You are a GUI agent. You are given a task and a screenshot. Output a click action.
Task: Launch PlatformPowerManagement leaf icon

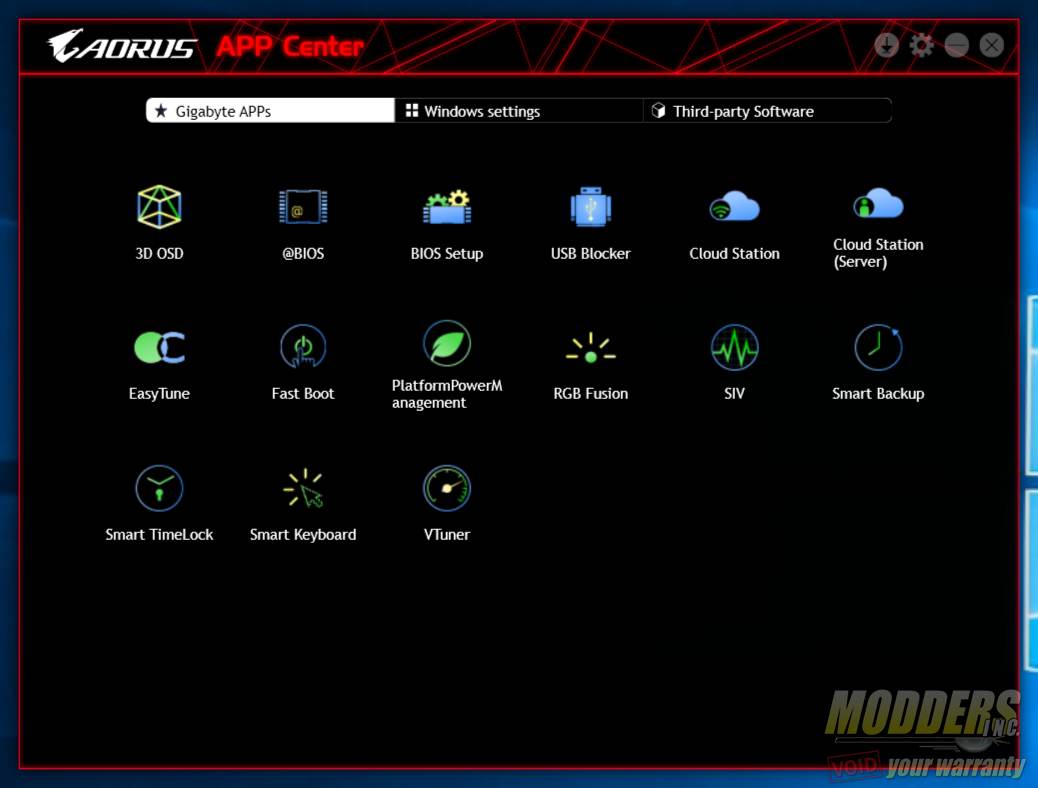click(x=447, y=343)
